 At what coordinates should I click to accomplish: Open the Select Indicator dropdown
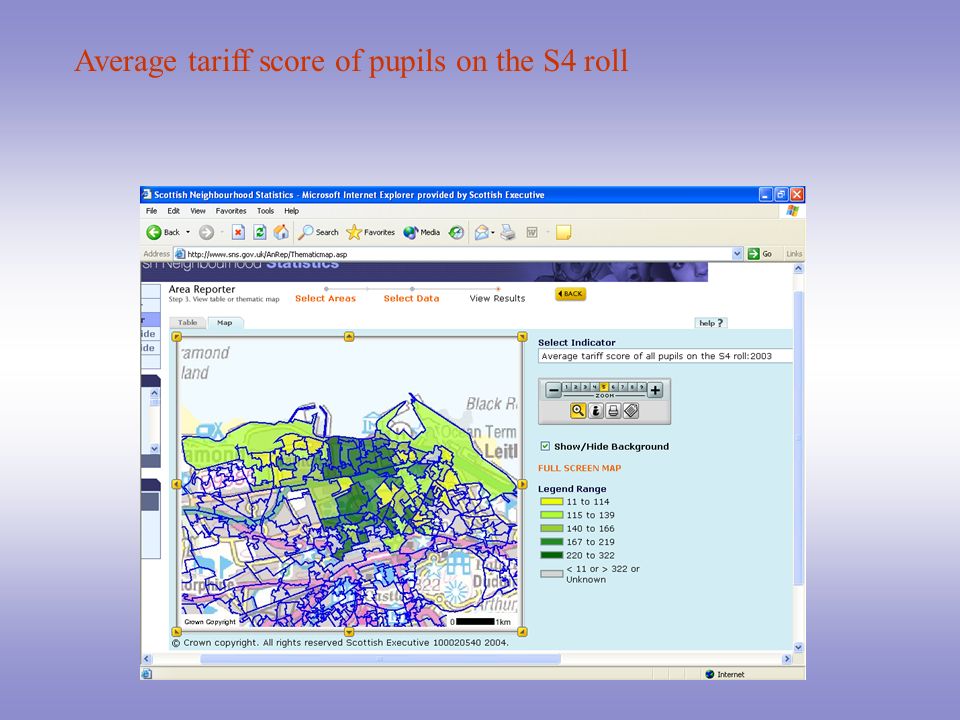coord(665,356)
